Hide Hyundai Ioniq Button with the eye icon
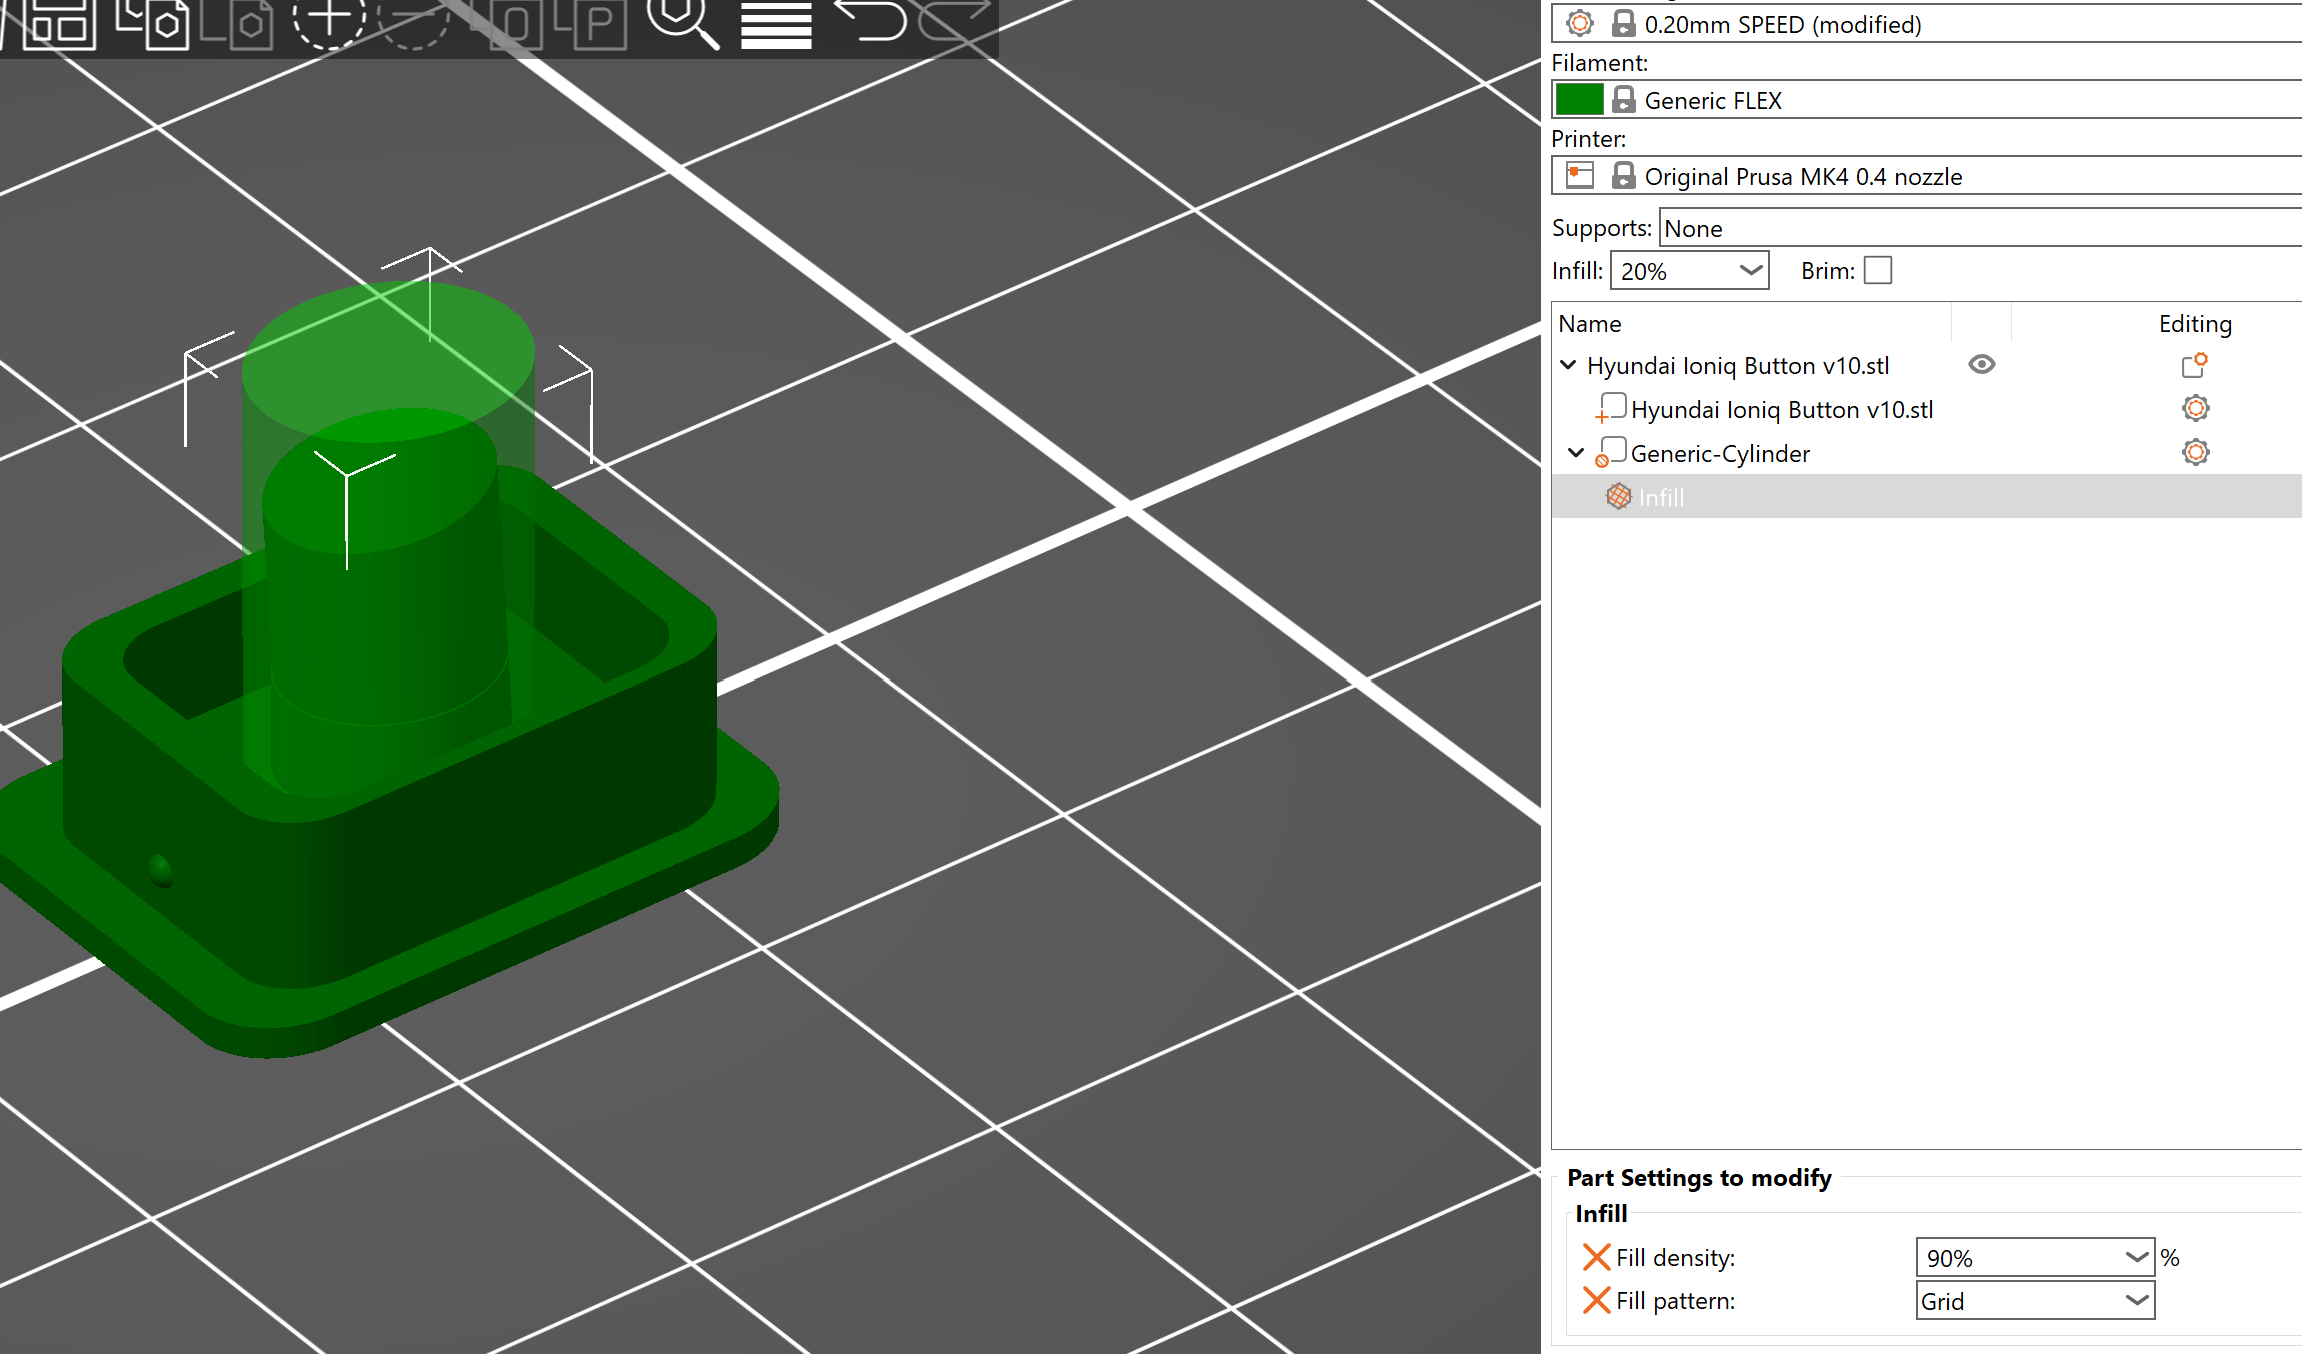 1981,365
